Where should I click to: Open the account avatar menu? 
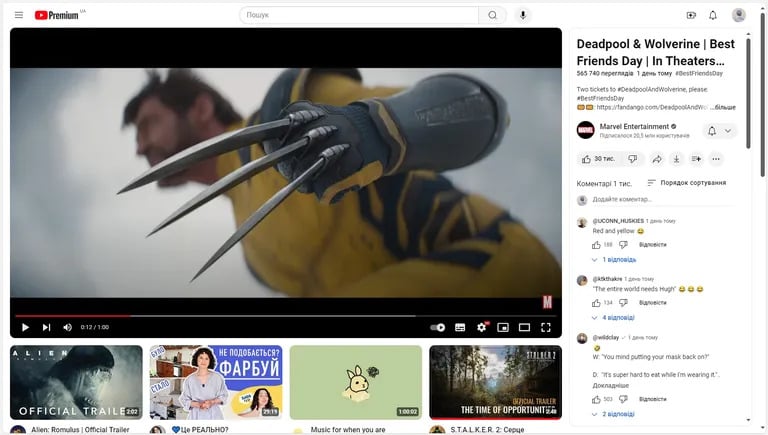(x=739, y=15)
